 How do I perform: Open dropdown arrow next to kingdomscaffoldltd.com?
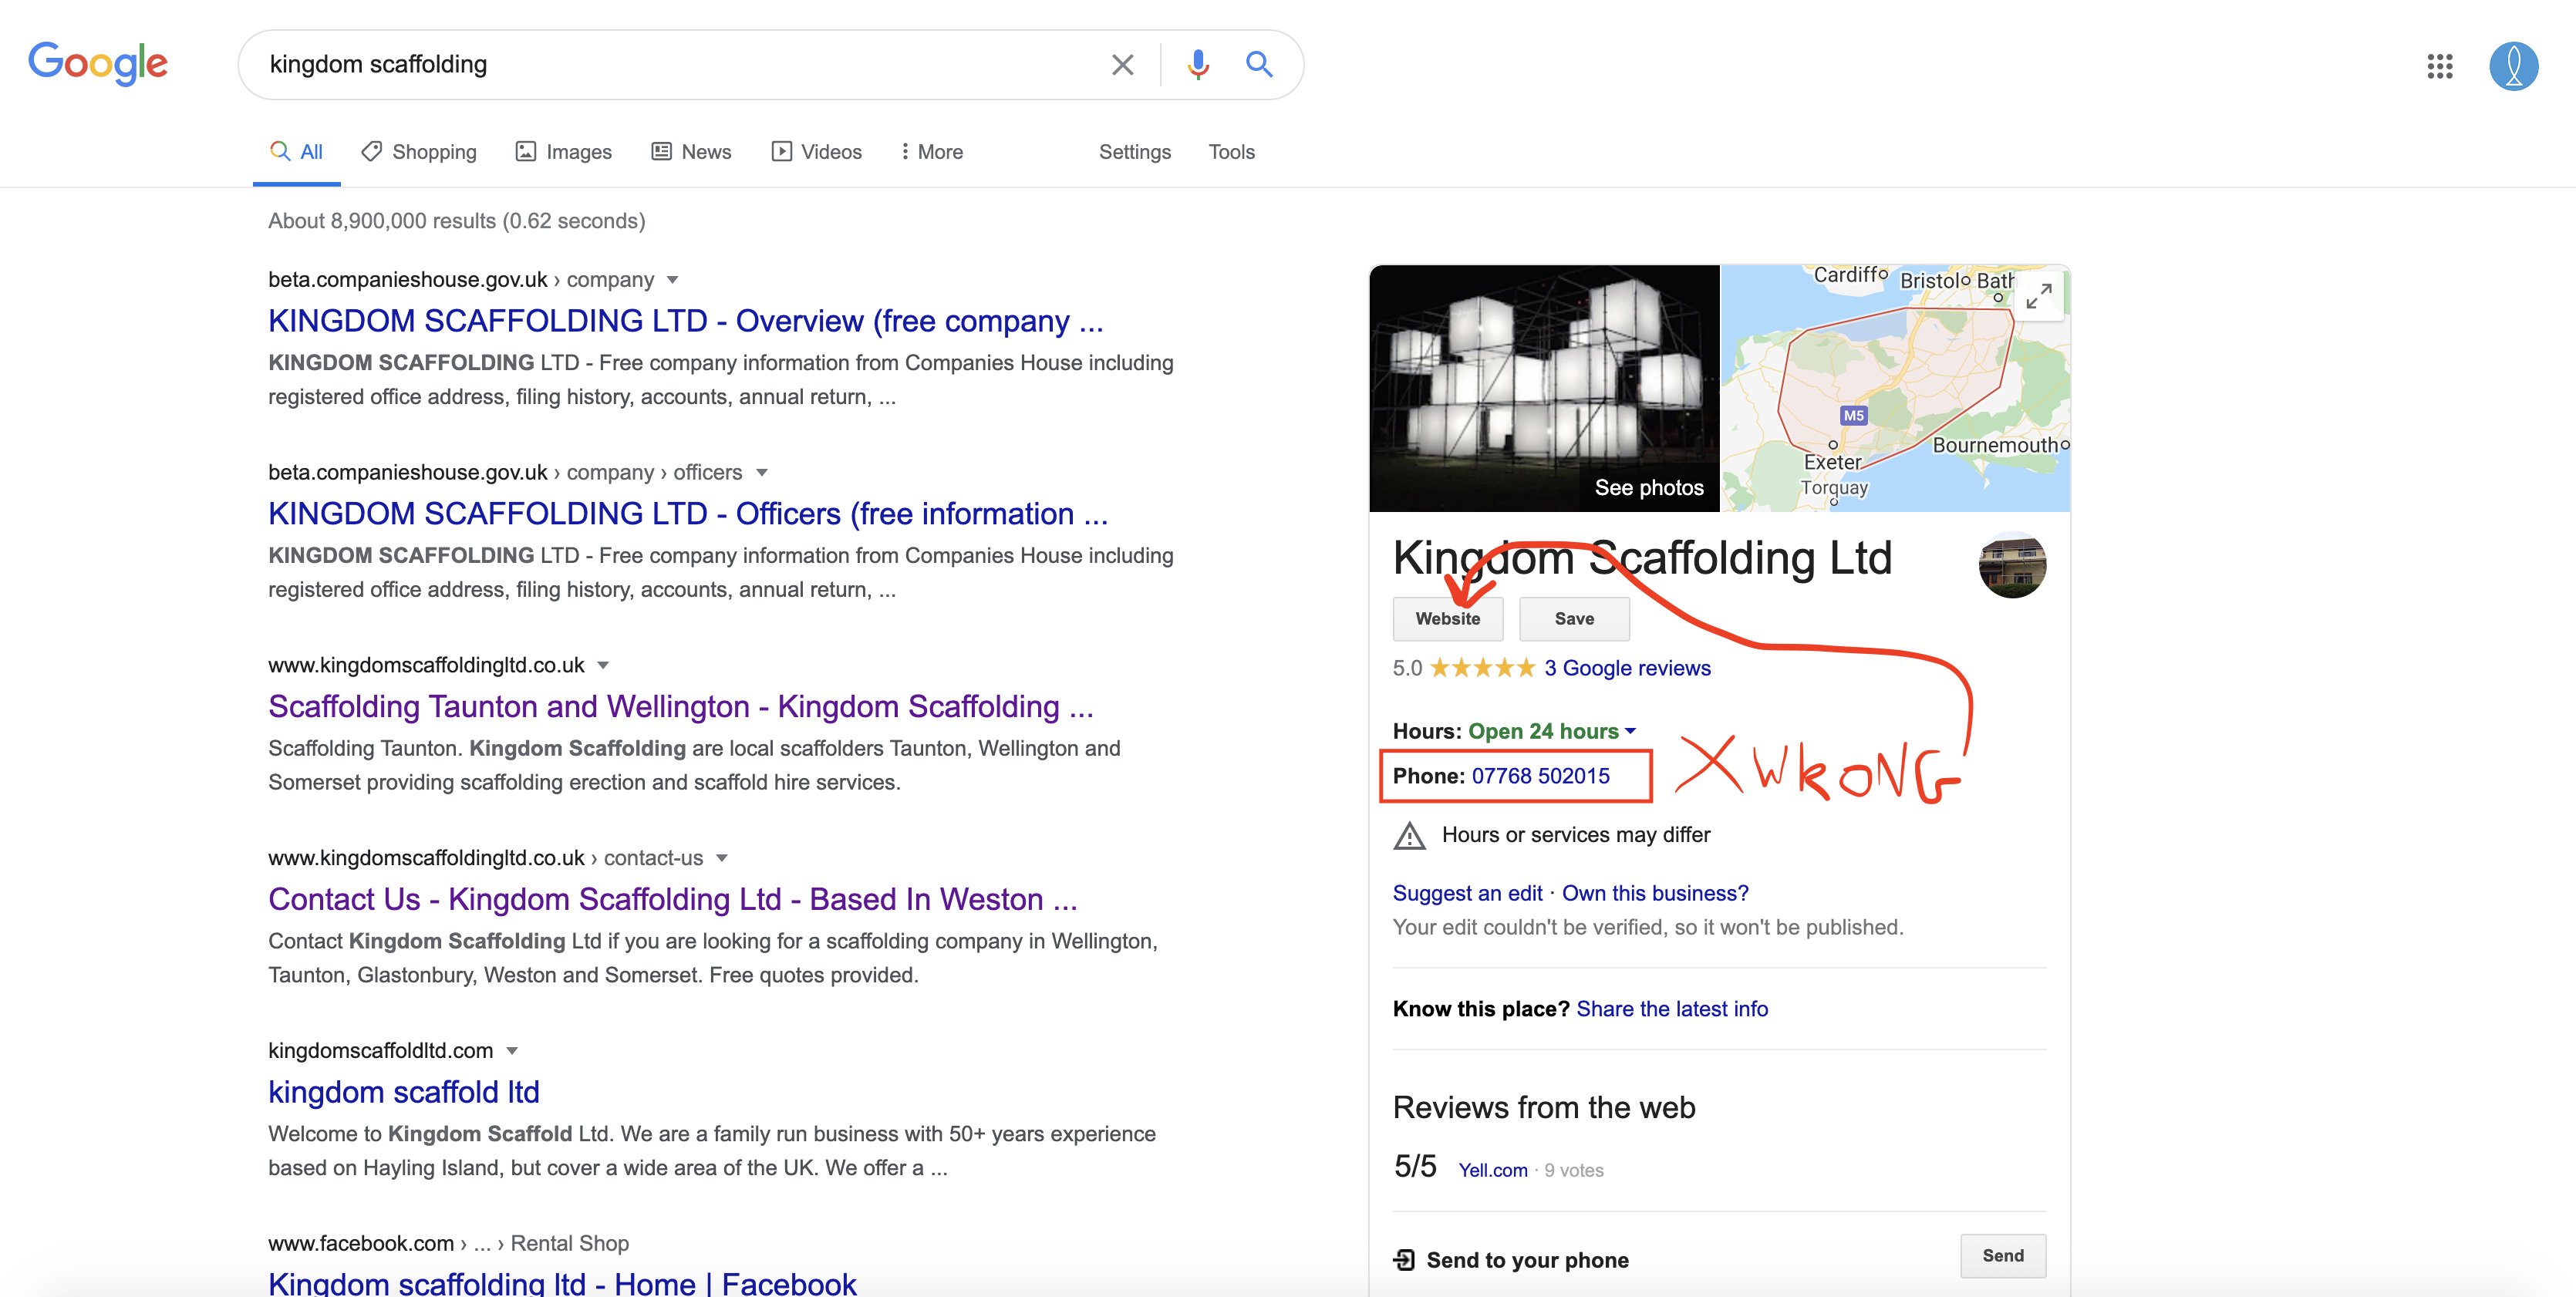[x=512, y=1051]
